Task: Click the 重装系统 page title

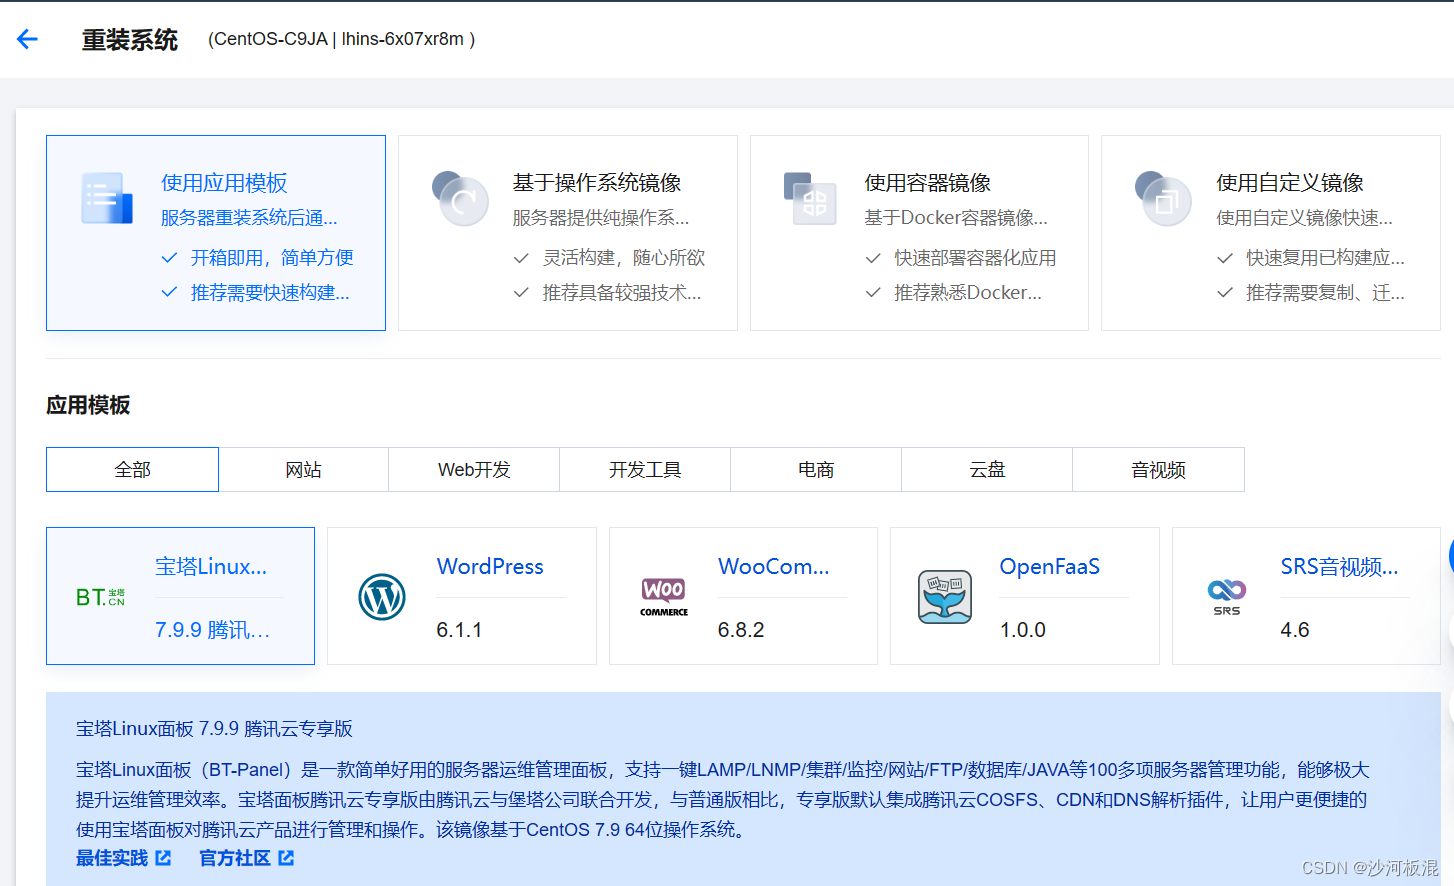Action: pyautogui.click(x=130, y=40)
